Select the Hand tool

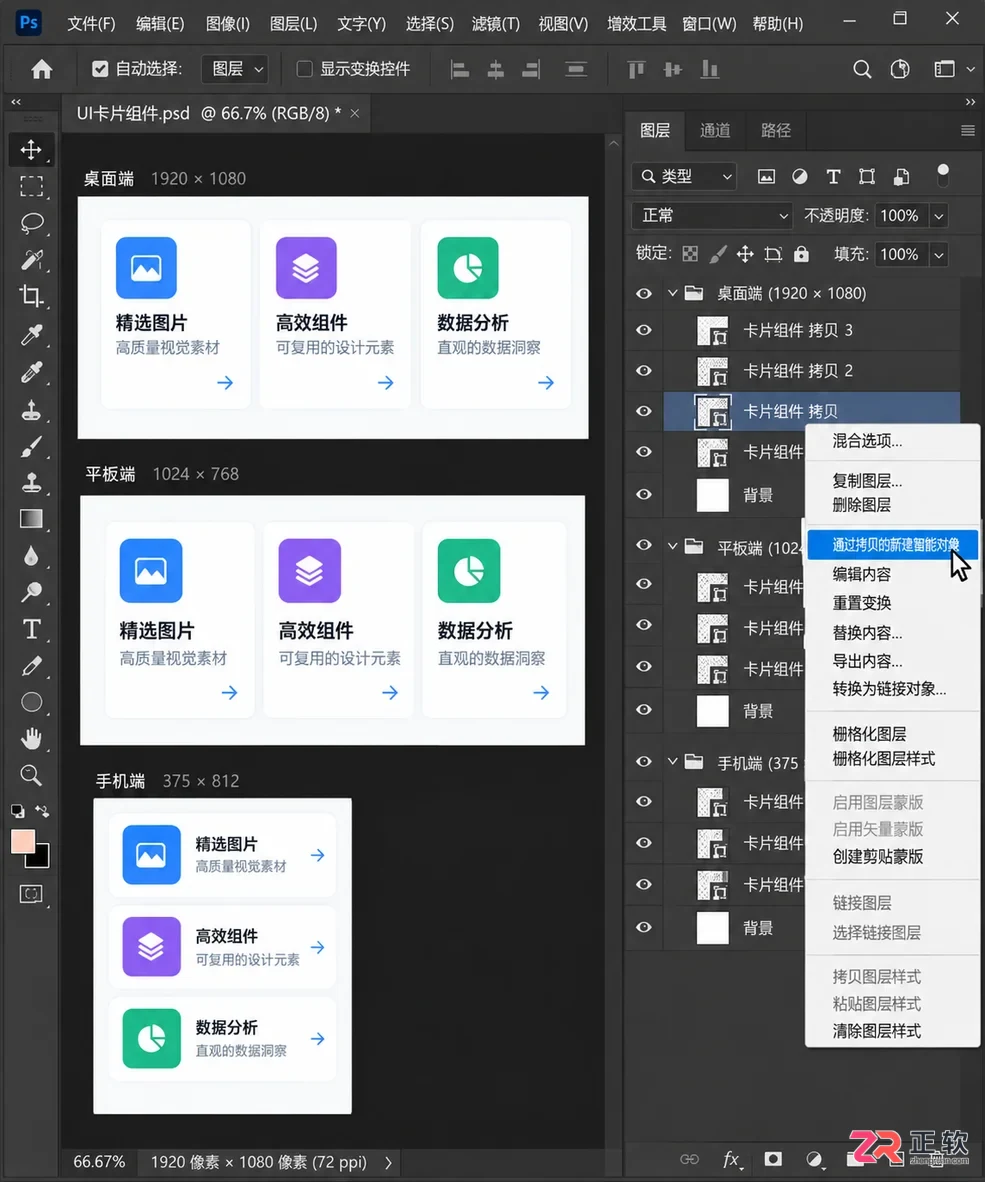[x=31, y=739]
